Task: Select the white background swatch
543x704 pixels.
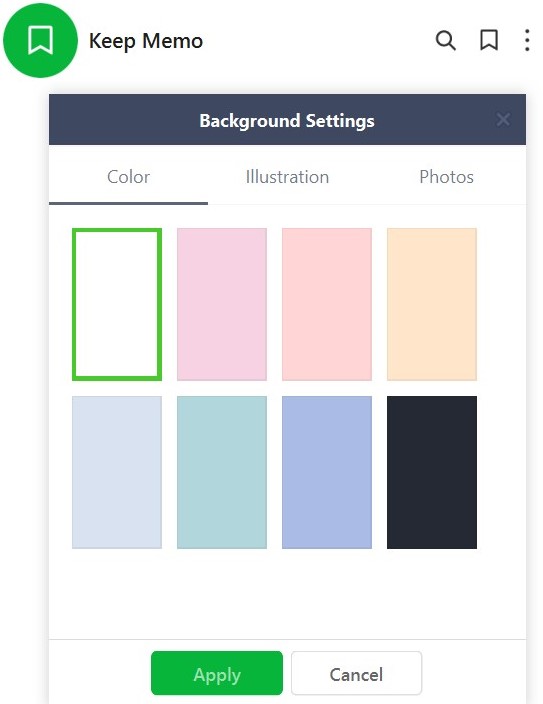Action: (x=117, y=304)
